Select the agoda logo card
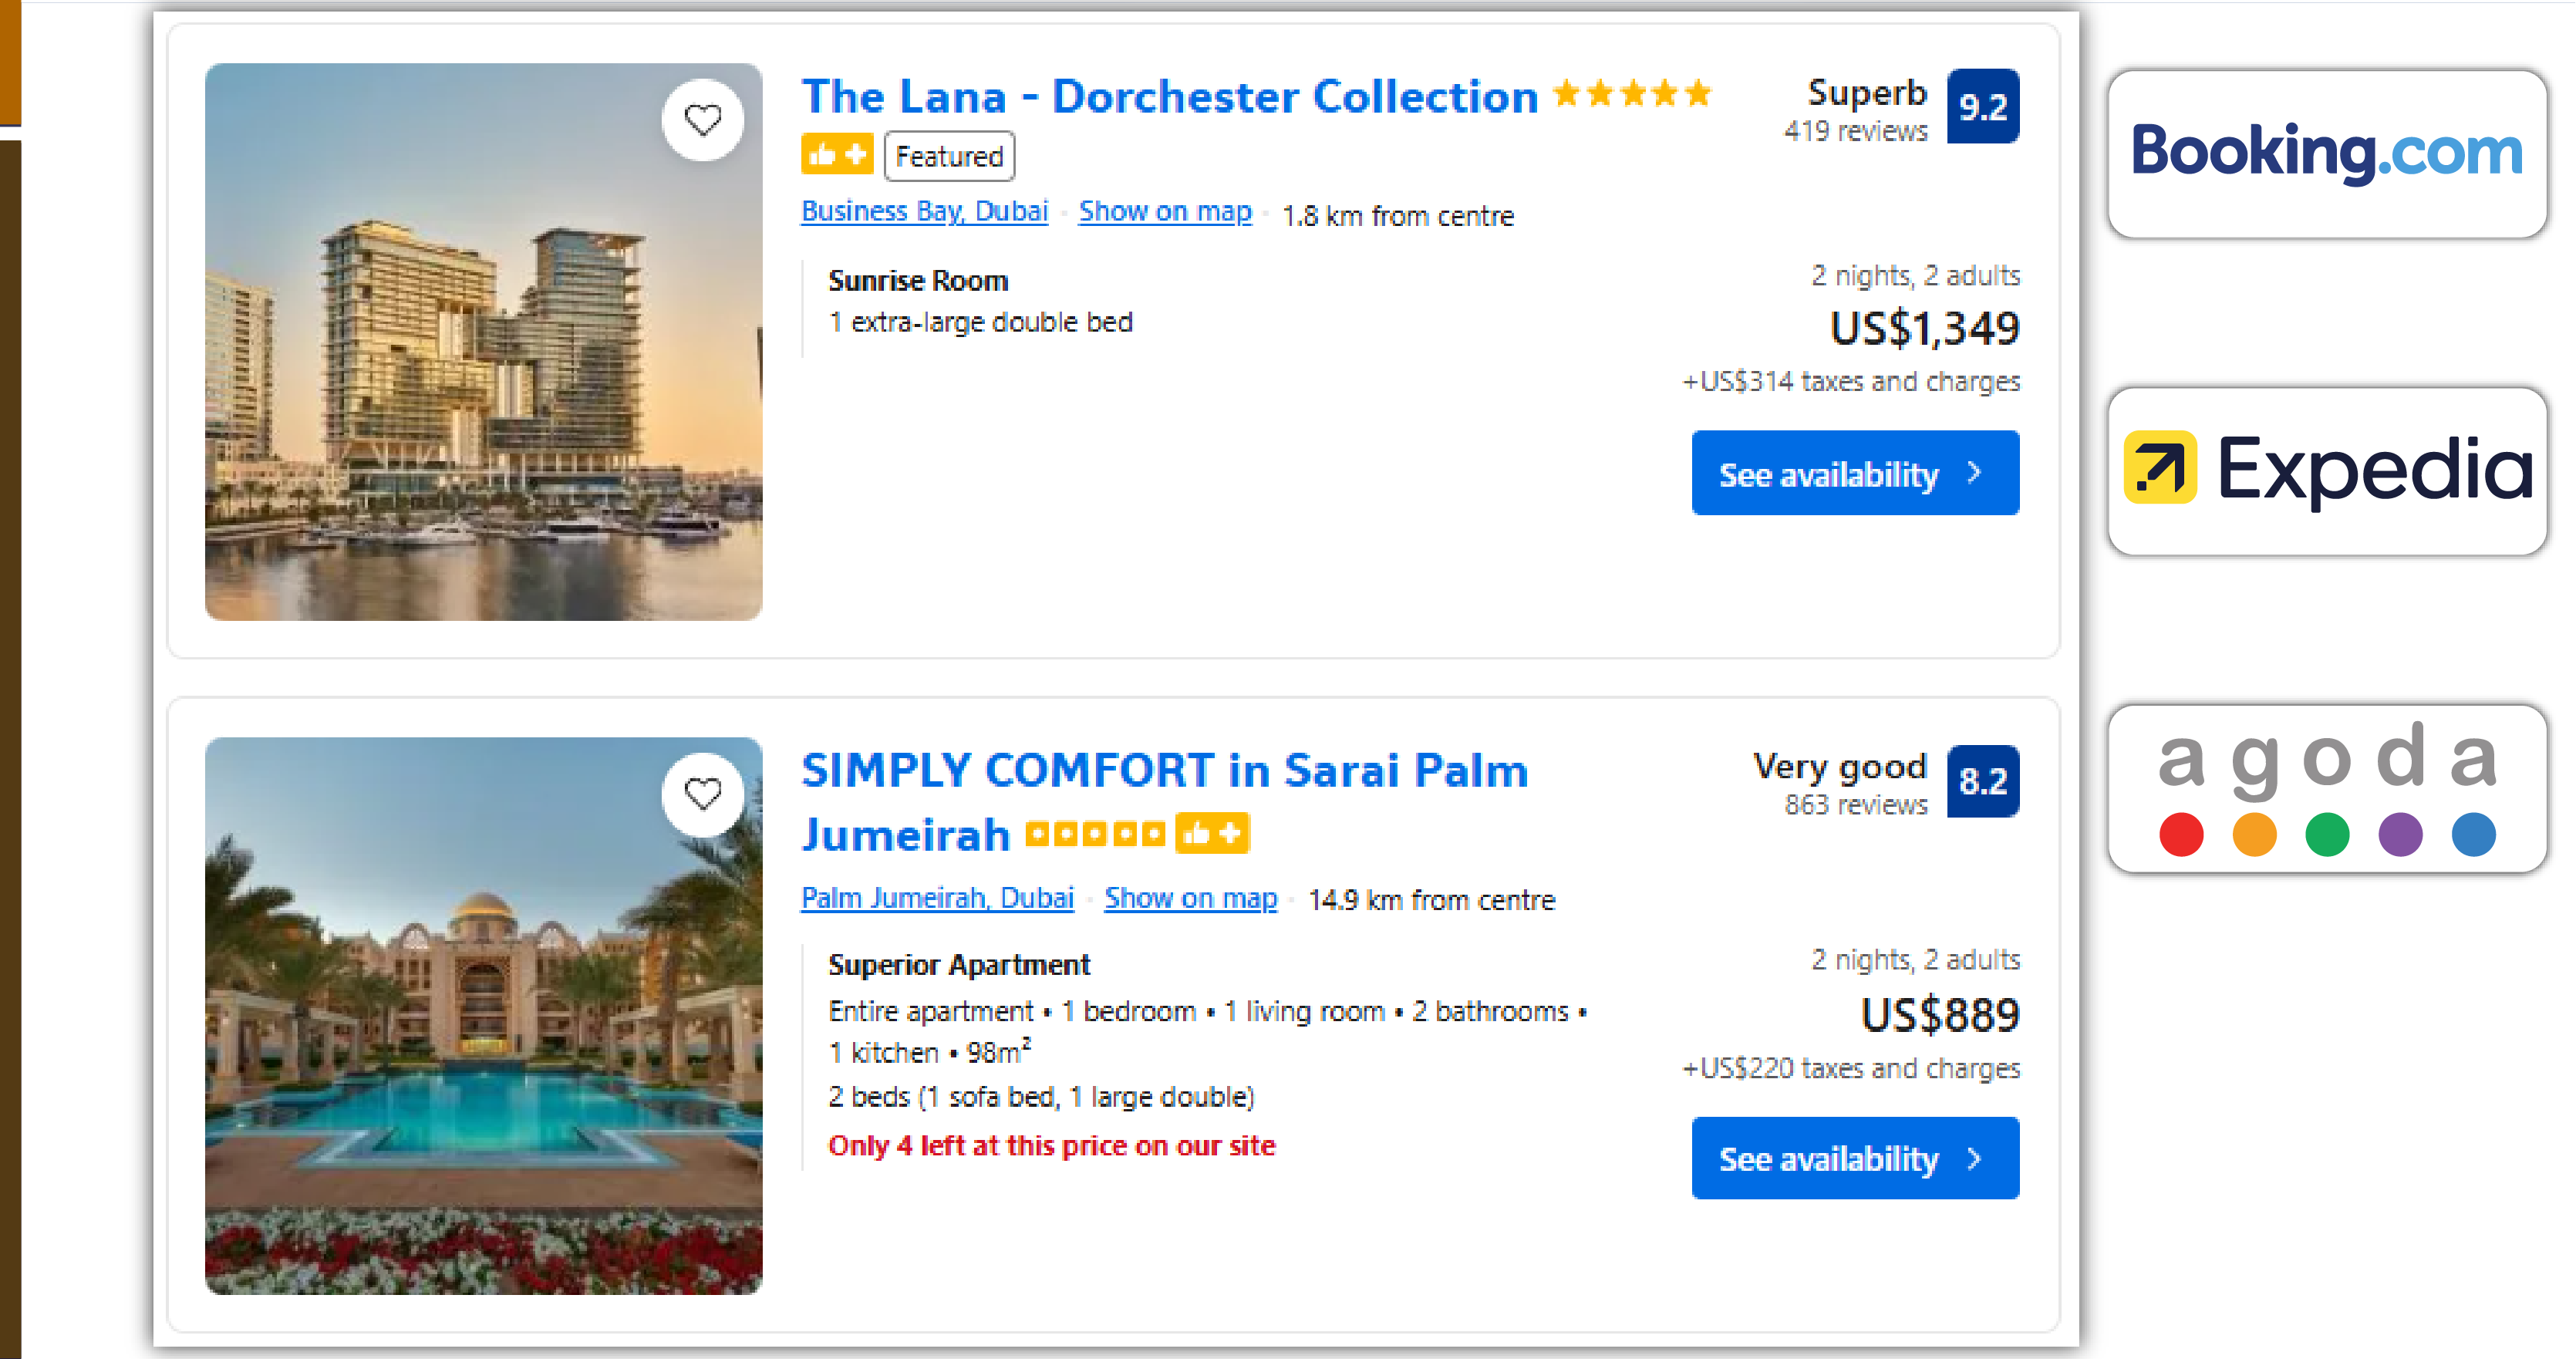 click(x=2326, y=788)
